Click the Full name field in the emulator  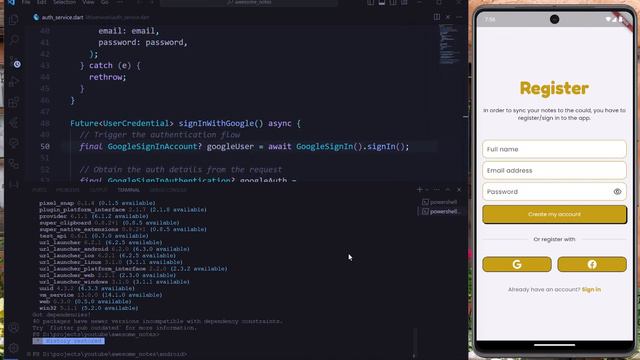click(x=554, y=149)
